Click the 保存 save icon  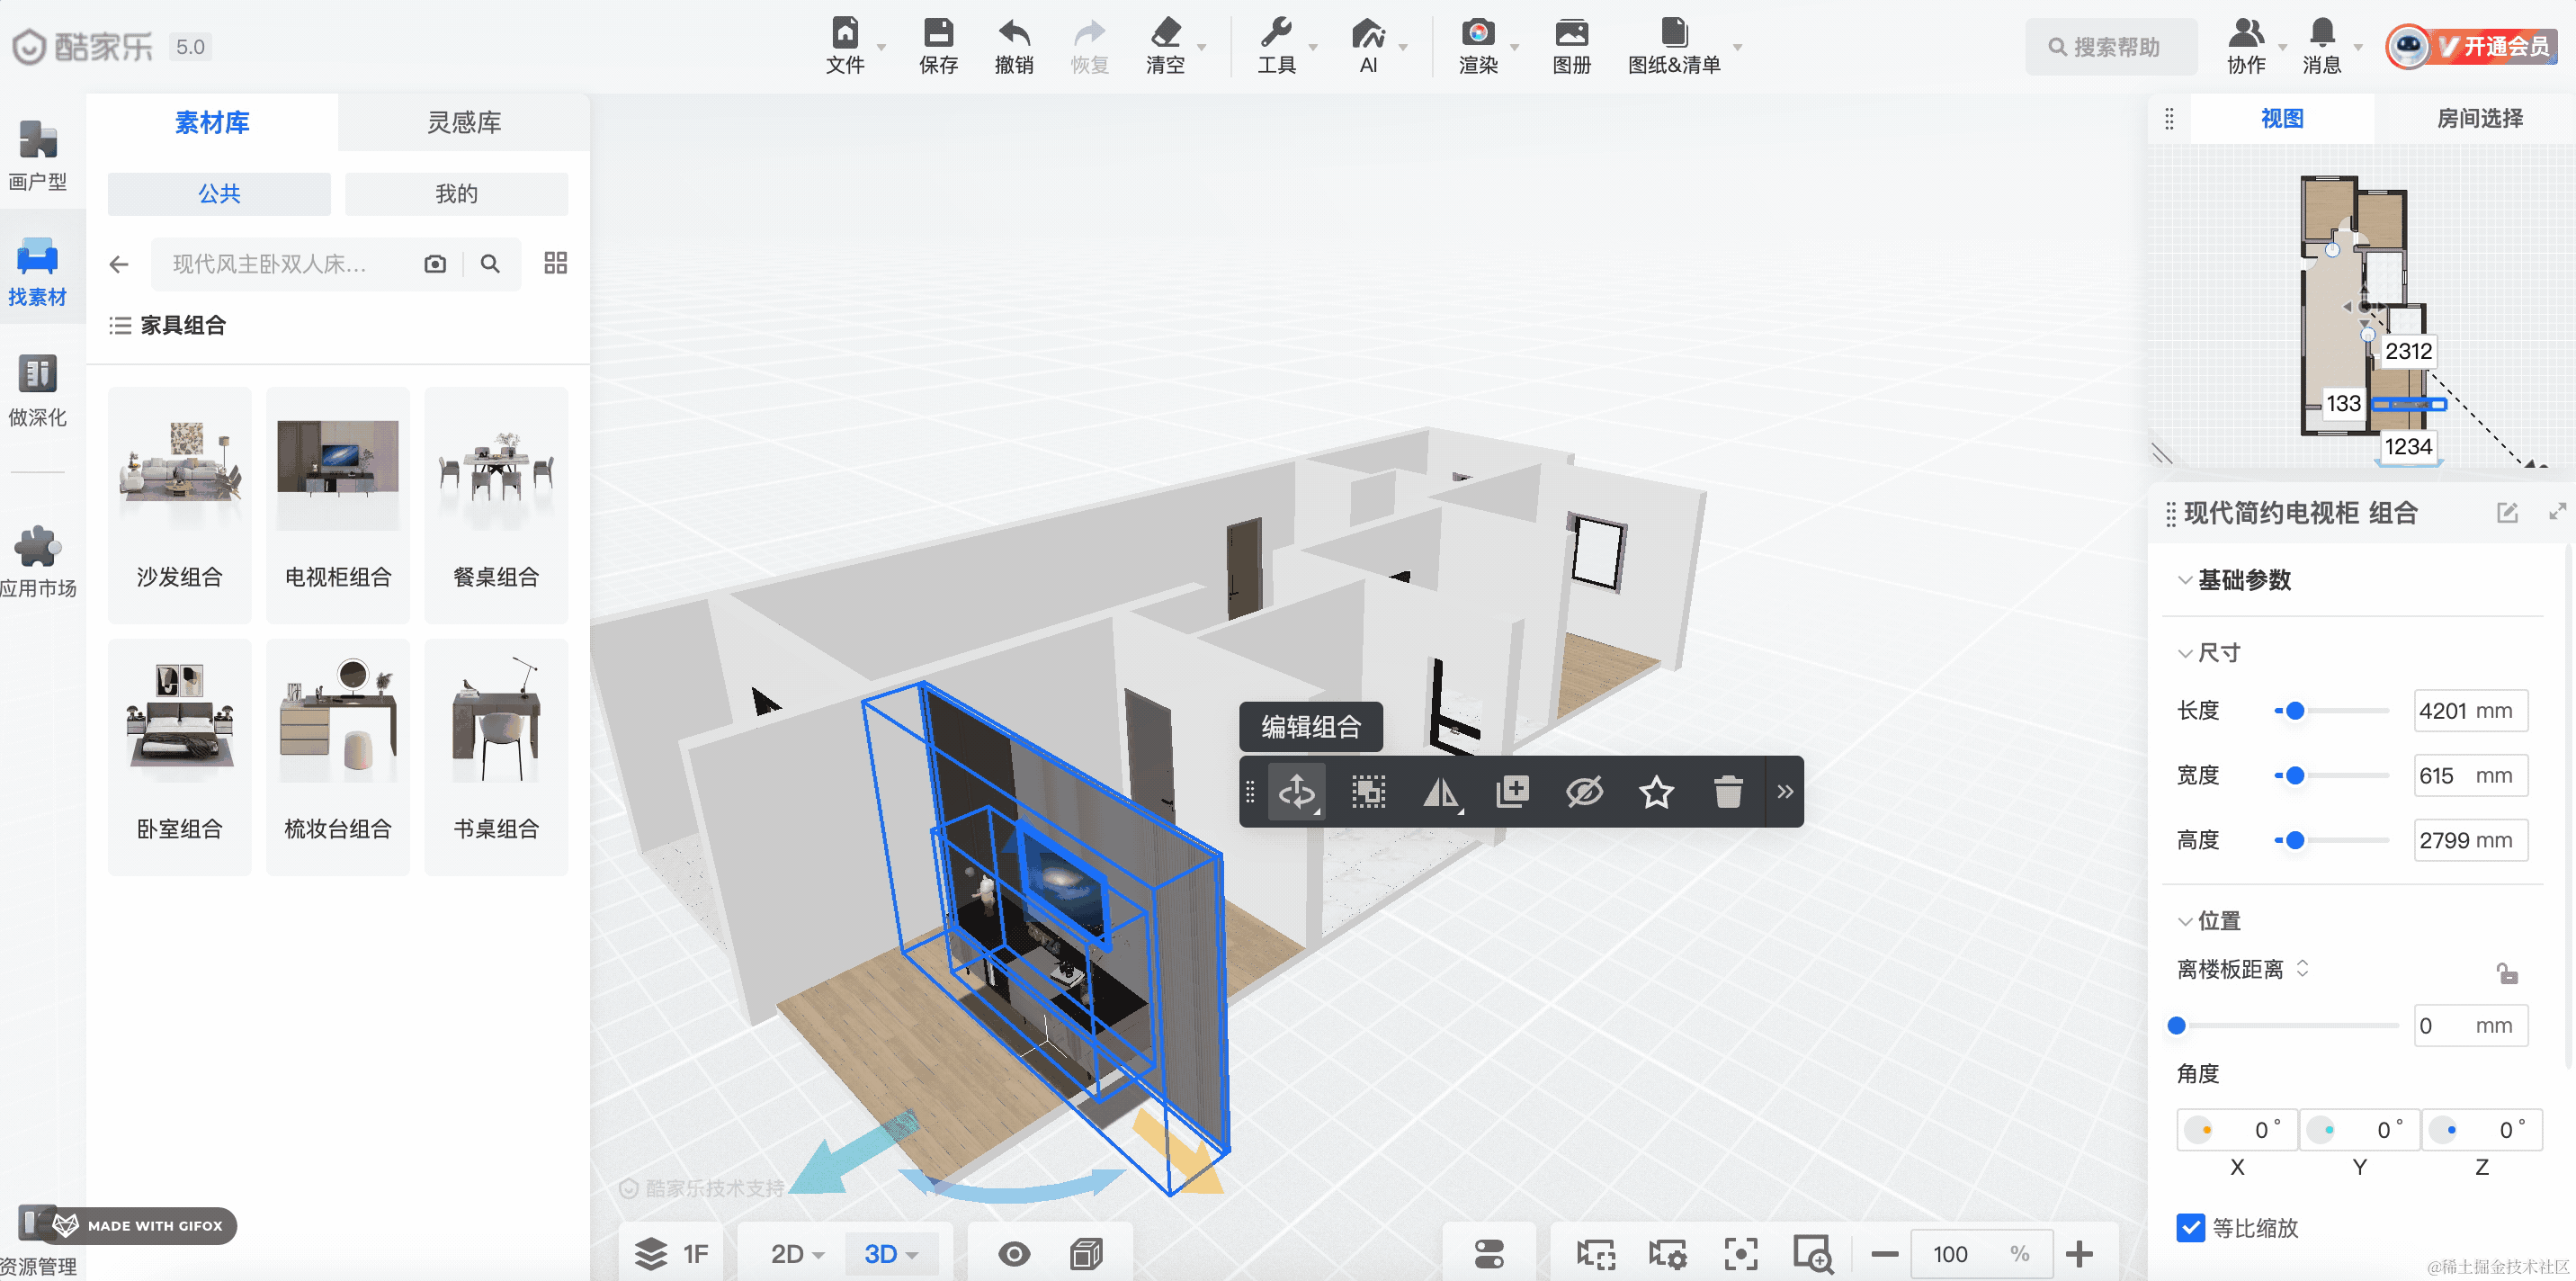click(938, 33)
